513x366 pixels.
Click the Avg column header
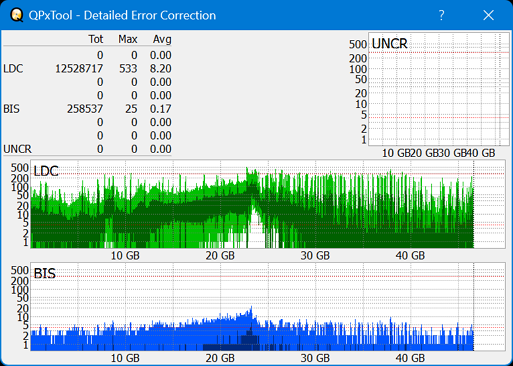(162, 39)
